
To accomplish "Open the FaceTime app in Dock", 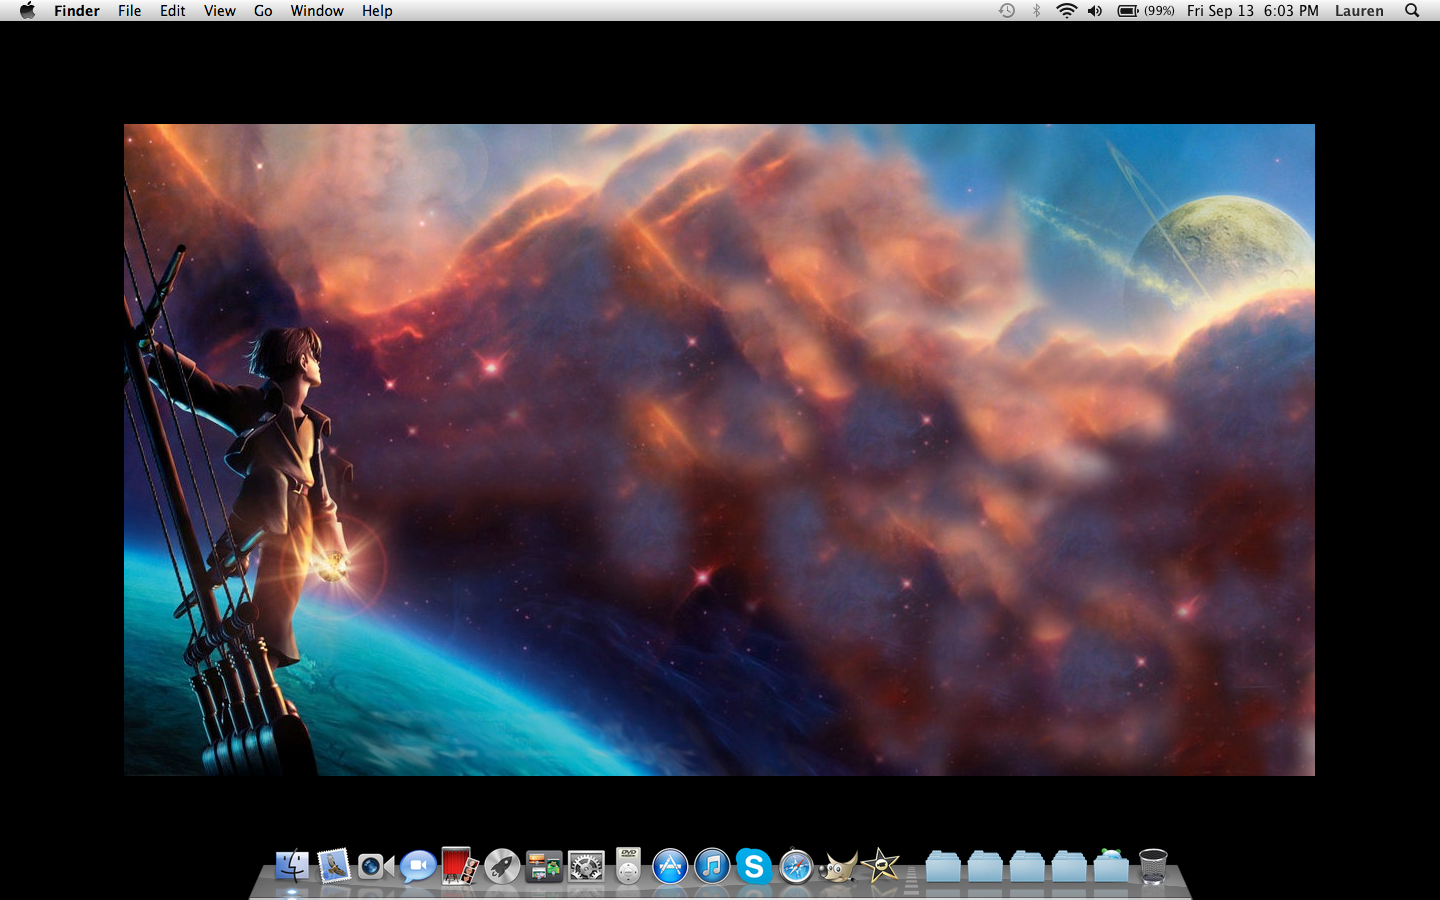I will point(376,866).
